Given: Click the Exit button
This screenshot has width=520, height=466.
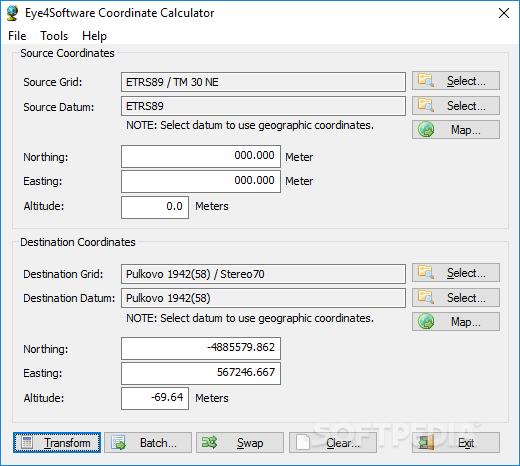Looking at the screenshot, I should [456, 443].
